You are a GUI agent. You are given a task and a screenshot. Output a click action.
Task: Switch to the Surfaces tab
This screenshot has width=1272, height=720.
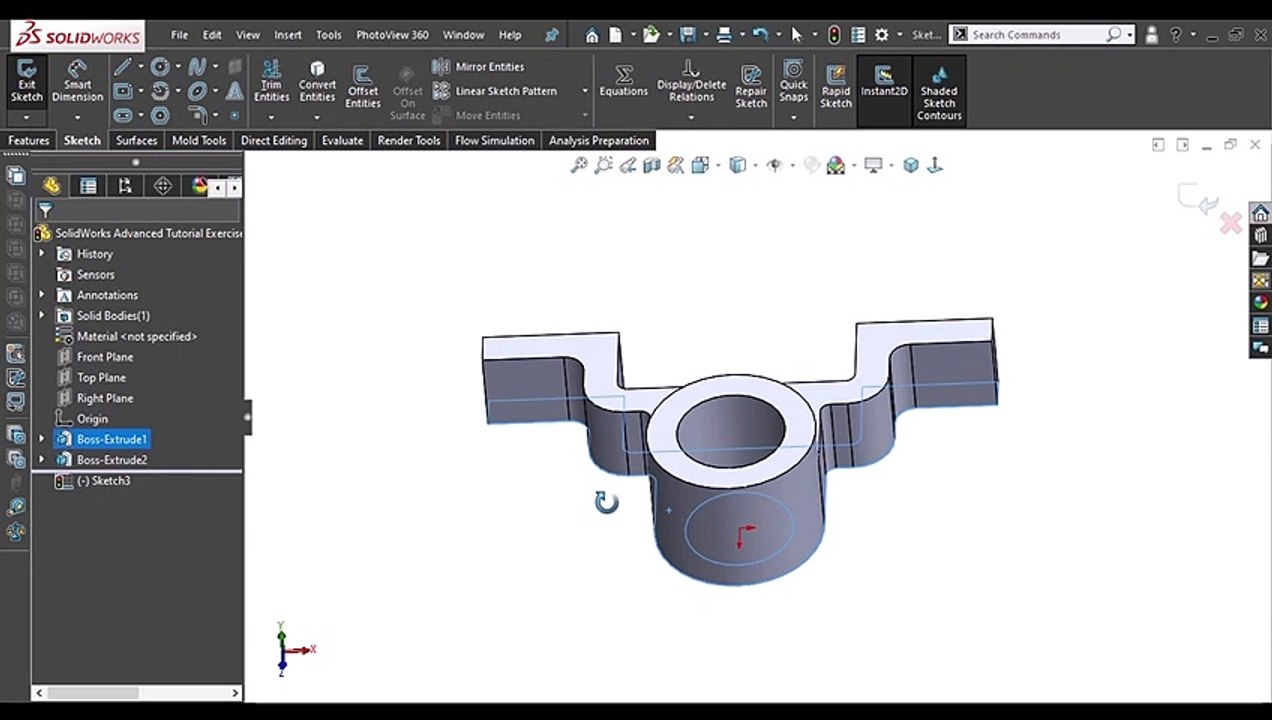tap(136, 141)
